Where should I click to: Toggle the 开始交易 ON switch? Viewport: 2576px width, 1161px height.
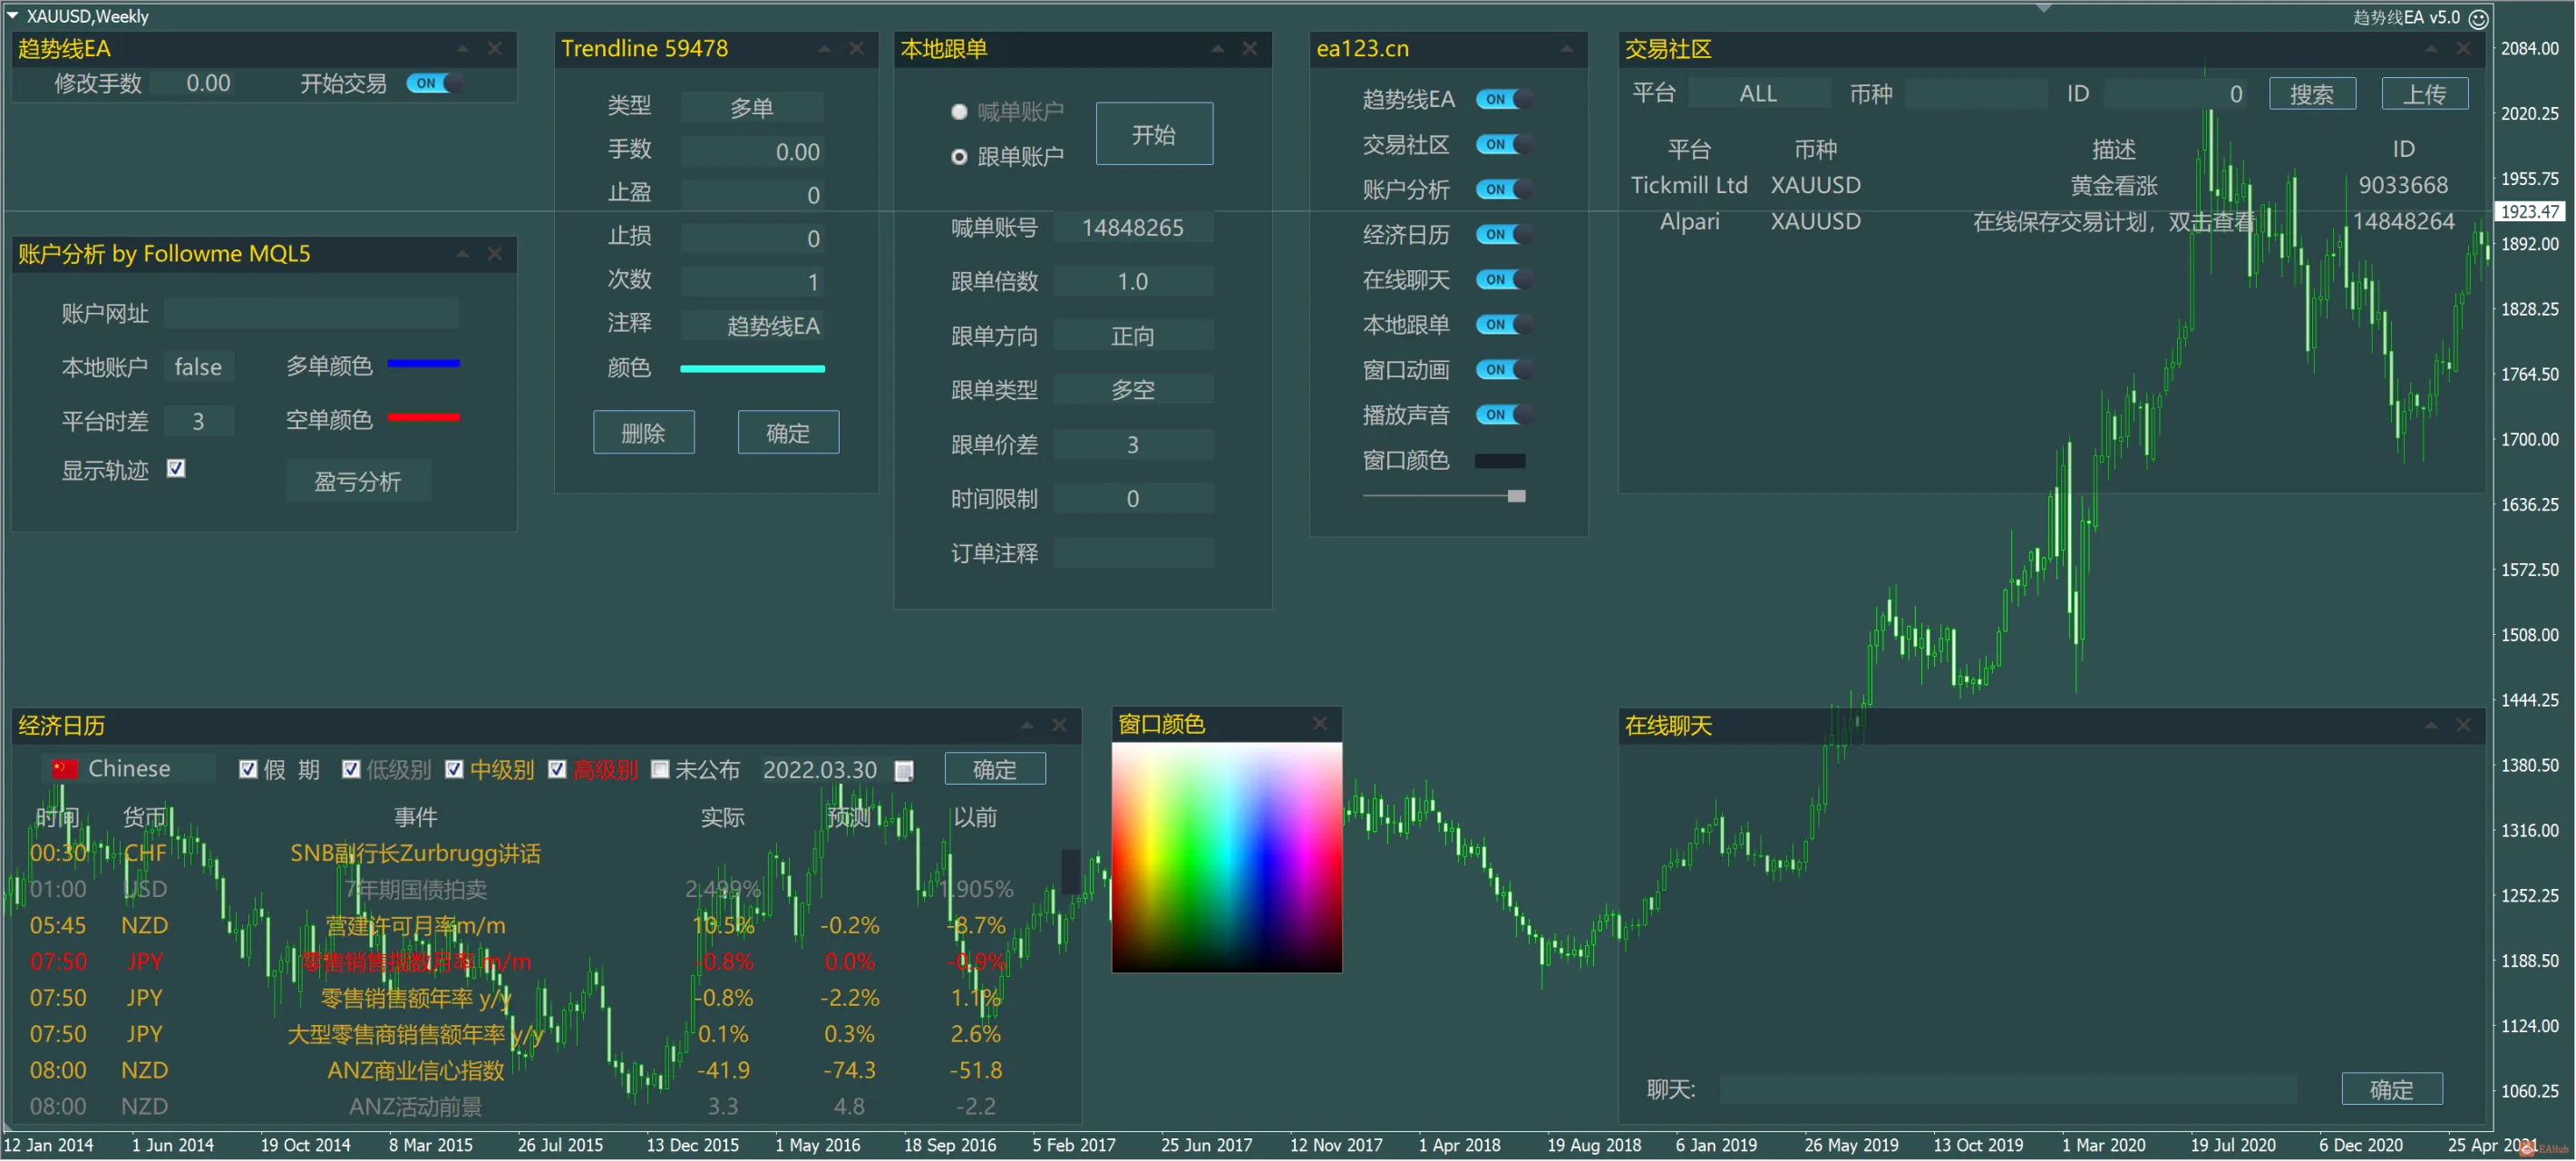click(x=434, y=83)
